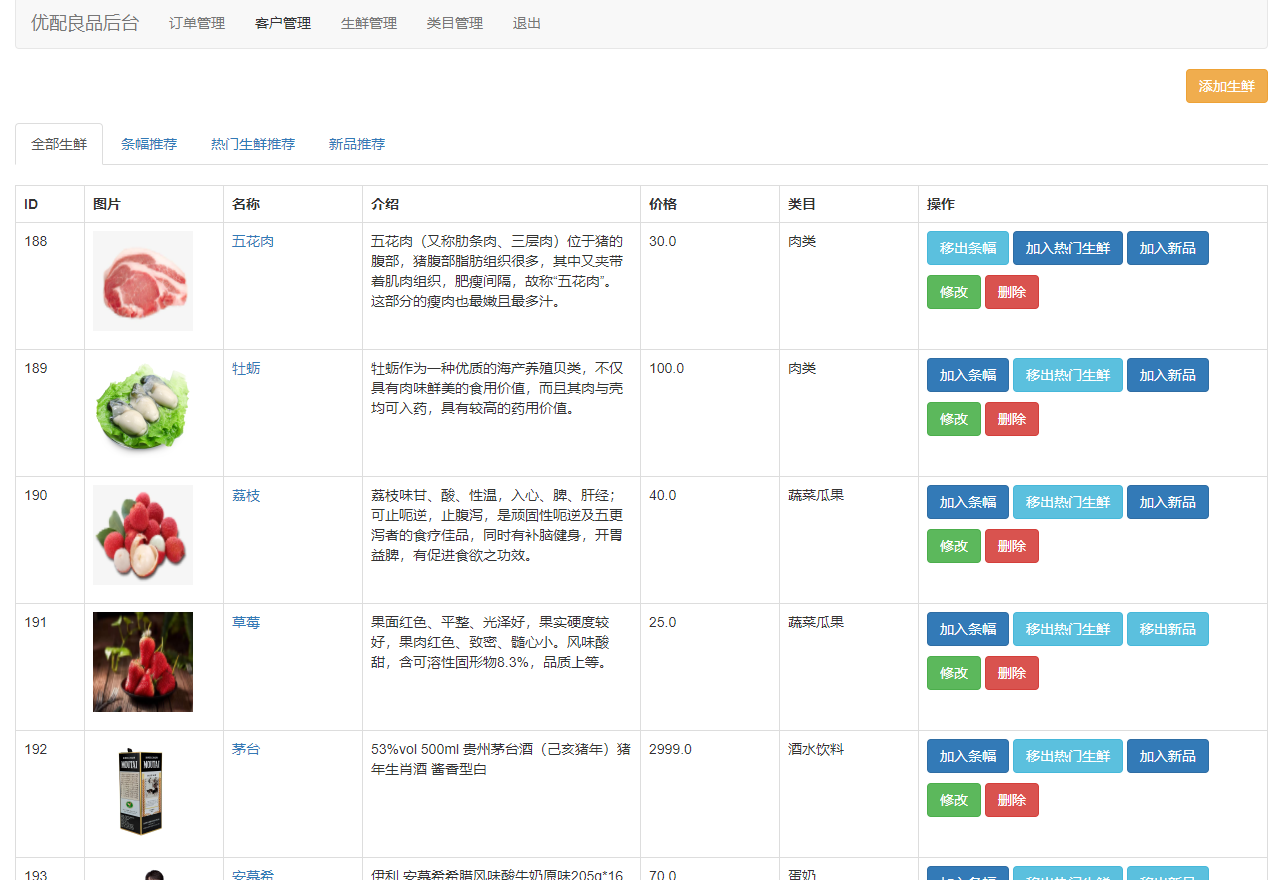The width and height of the screenshot is (1279, 880).
Task: Open the 热门生鲜推荐 tab
Action: point(252,143)
